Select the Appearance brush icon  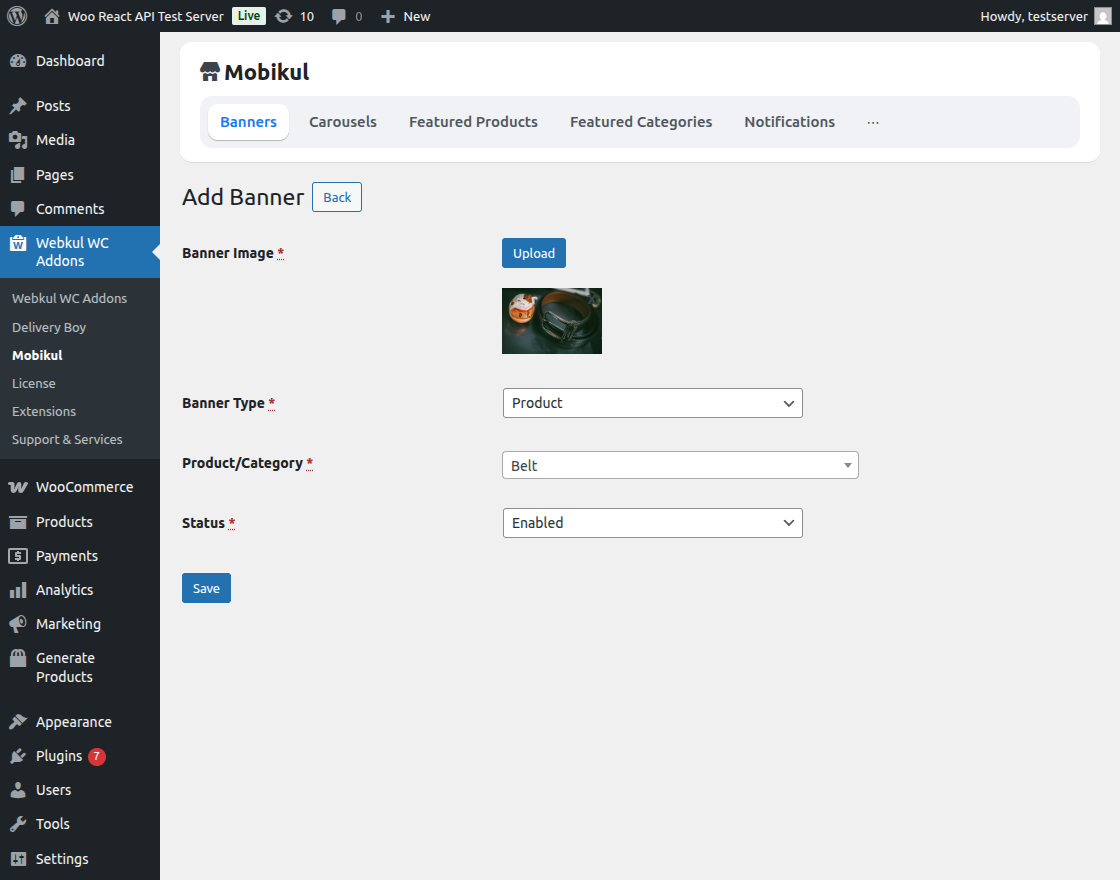tap(20, 721)
